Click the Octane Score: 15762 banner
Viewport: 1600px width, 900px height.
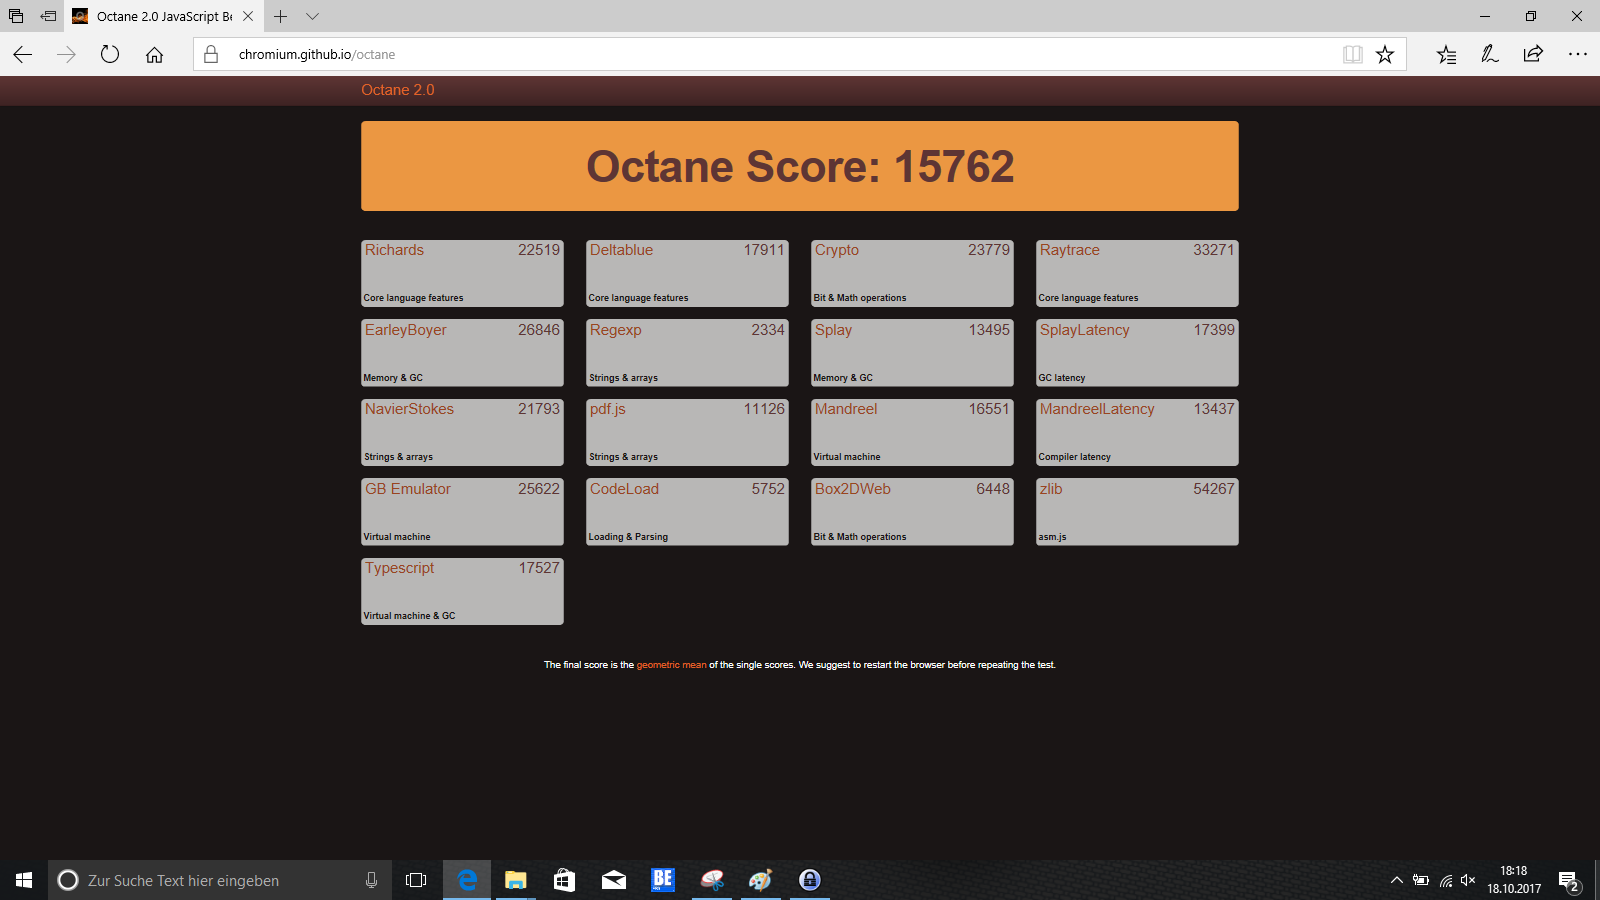800,166
